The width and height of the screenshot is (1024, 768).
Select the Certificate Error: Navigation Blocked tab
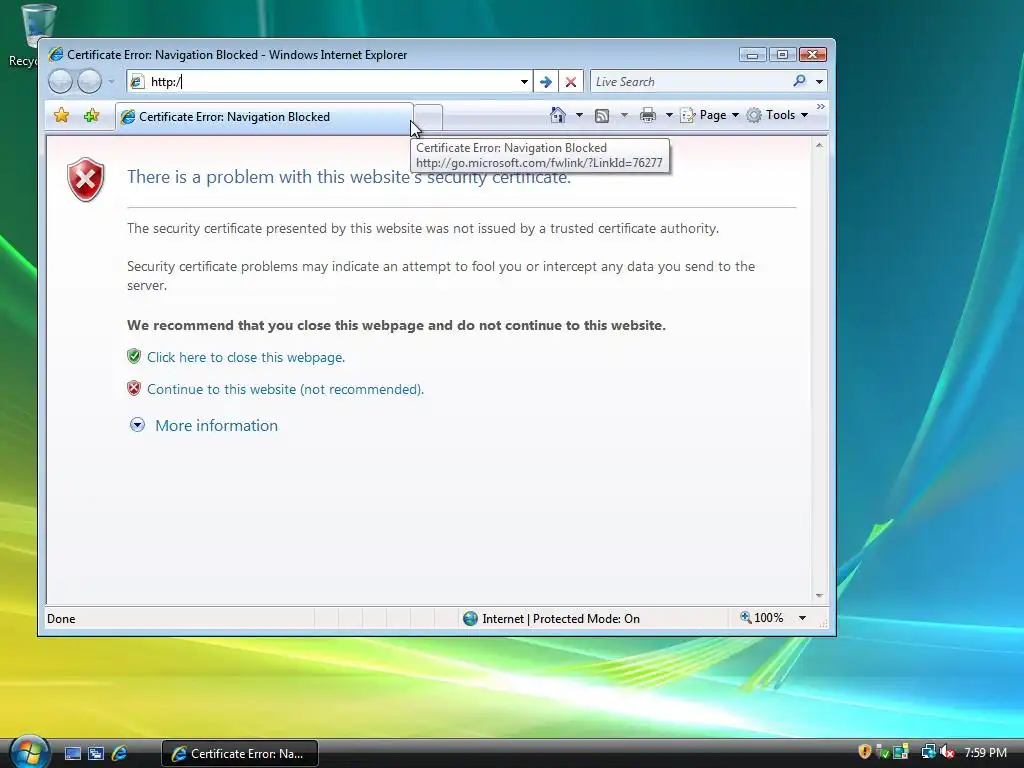[x=264, y=117]
